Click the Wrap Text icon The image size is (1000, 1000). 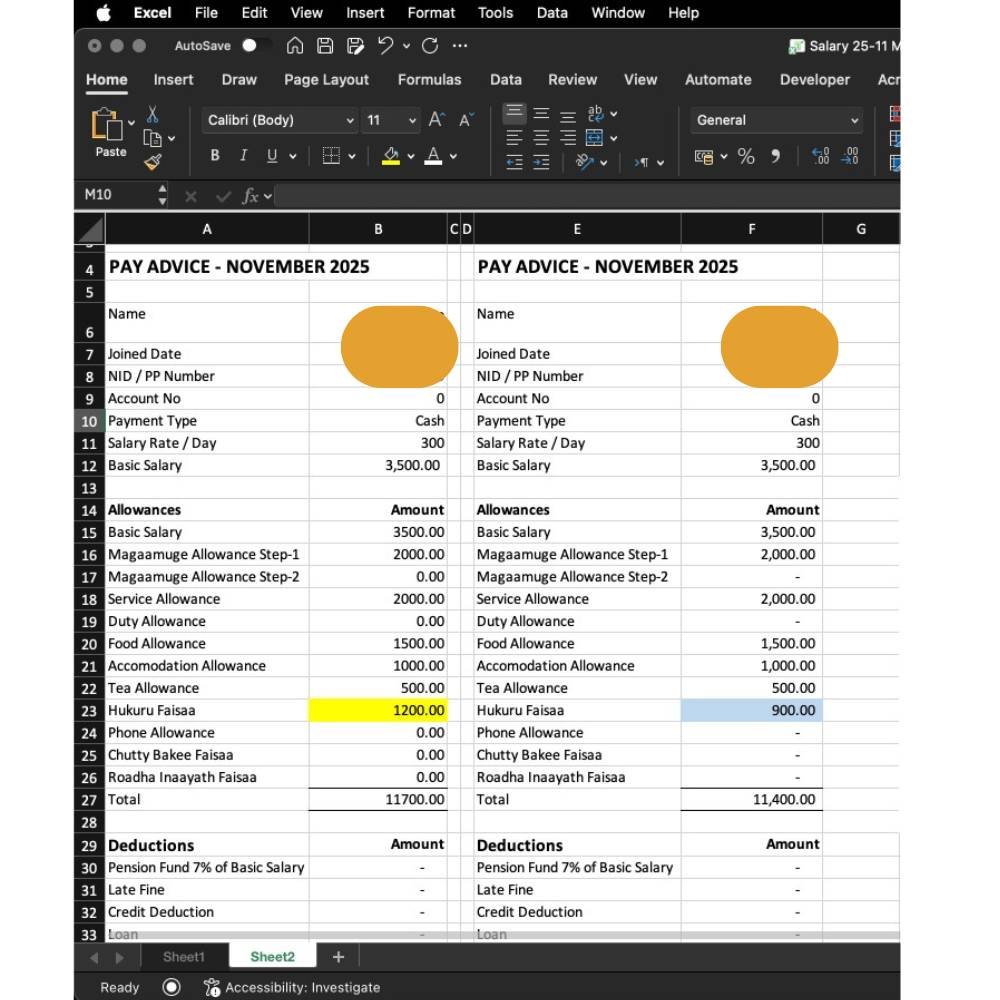(595, 114)
